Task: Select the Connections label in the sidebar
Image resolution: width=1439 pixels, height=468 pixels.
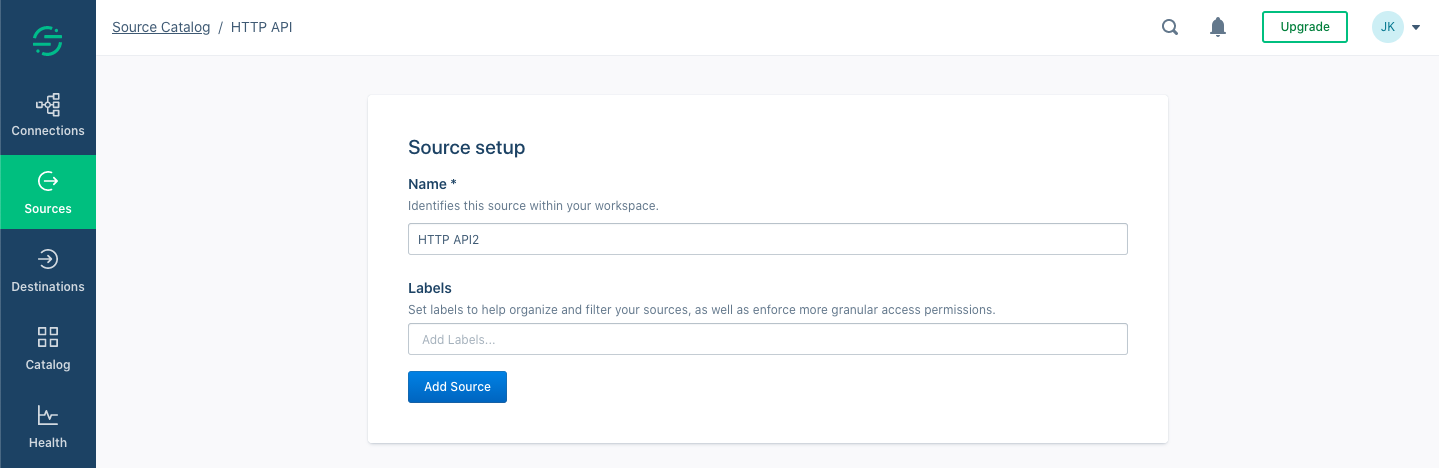Action: 48,131
